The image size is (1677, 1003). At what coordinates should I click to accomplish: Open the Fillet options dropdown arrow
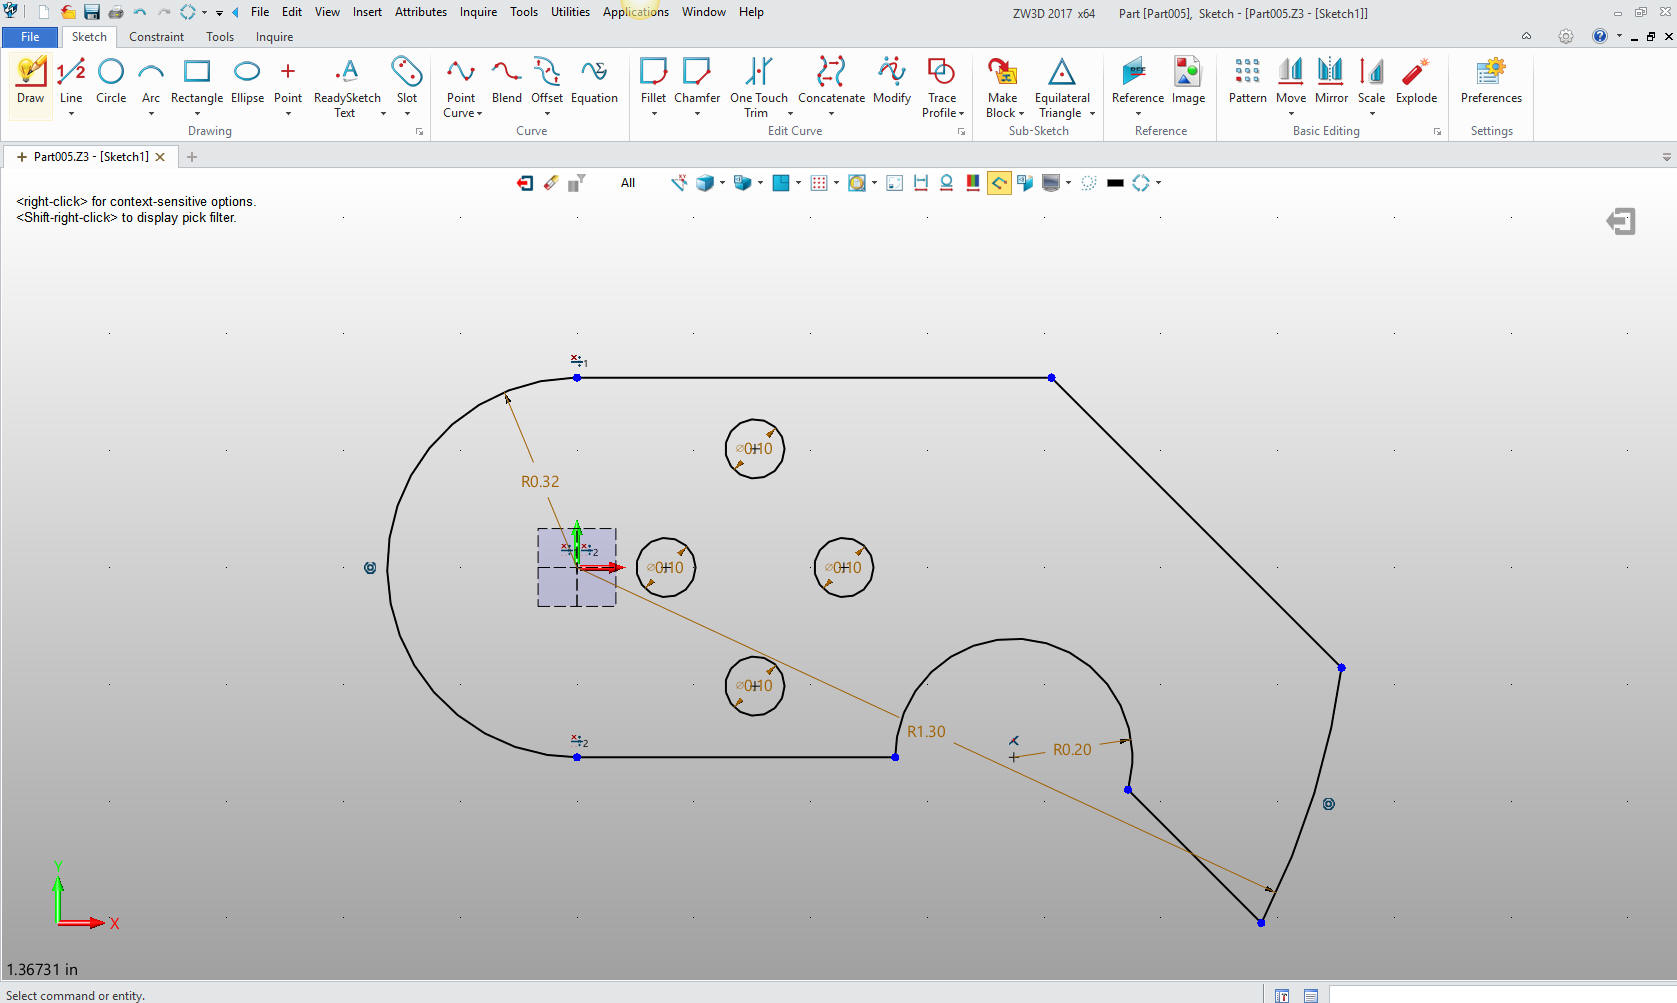653,114
